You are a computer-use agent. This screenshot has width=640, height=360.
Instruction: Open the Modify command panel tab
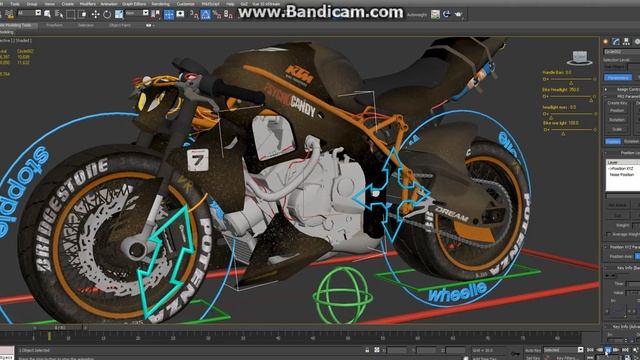[616, 42]
